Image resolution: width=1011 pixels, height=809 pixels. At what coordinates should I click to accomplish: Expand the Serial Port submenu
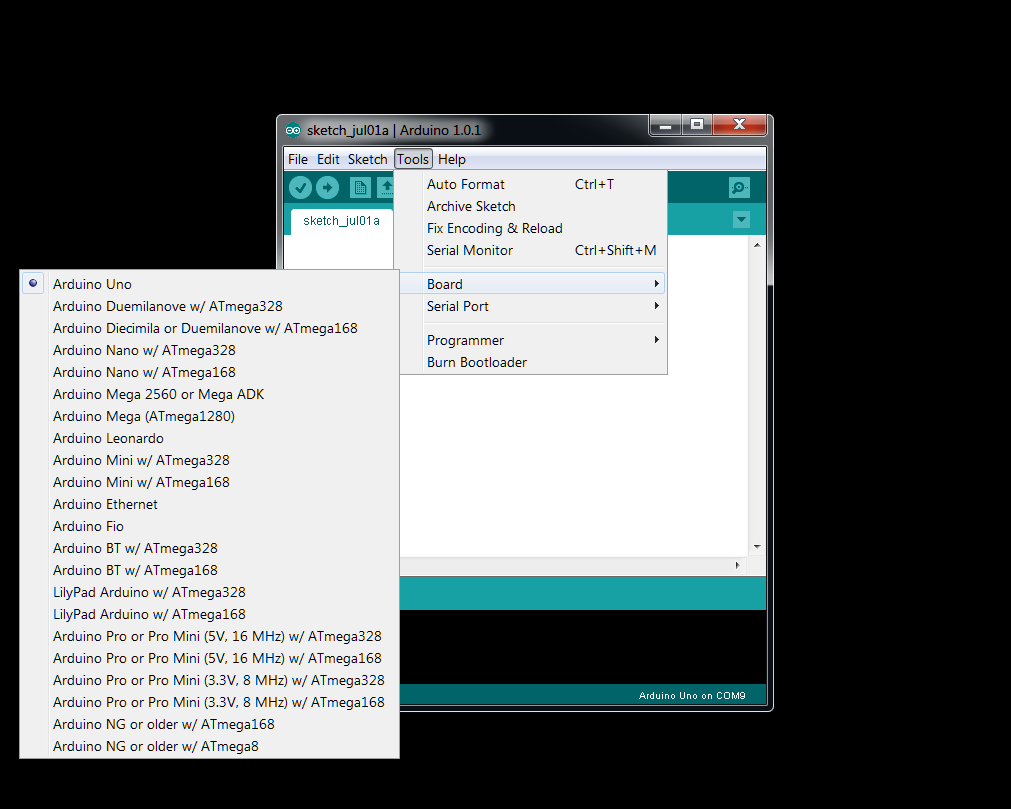tap(530, 306)
